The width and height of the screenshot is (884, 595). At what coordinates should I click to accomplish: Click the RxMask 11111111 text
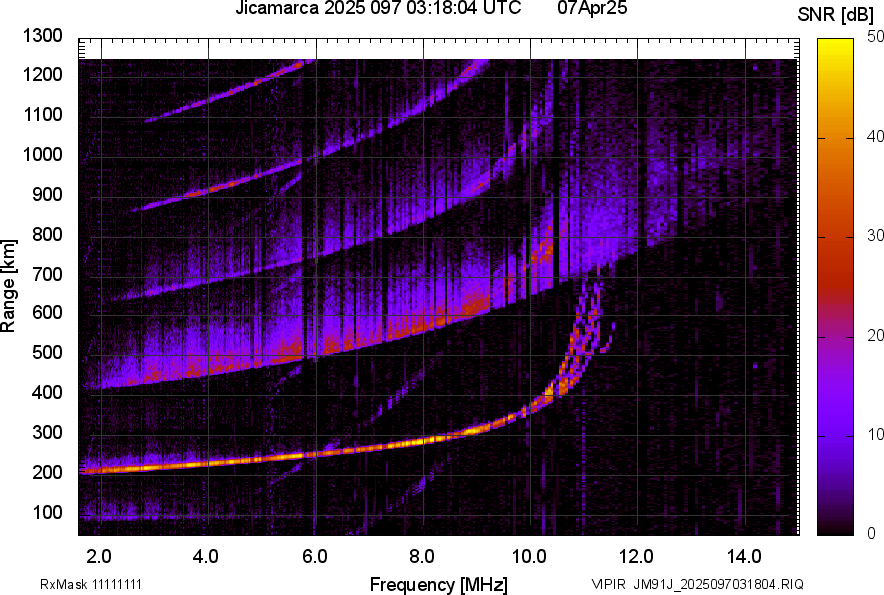pyautogui.click(x=97, y=584)
